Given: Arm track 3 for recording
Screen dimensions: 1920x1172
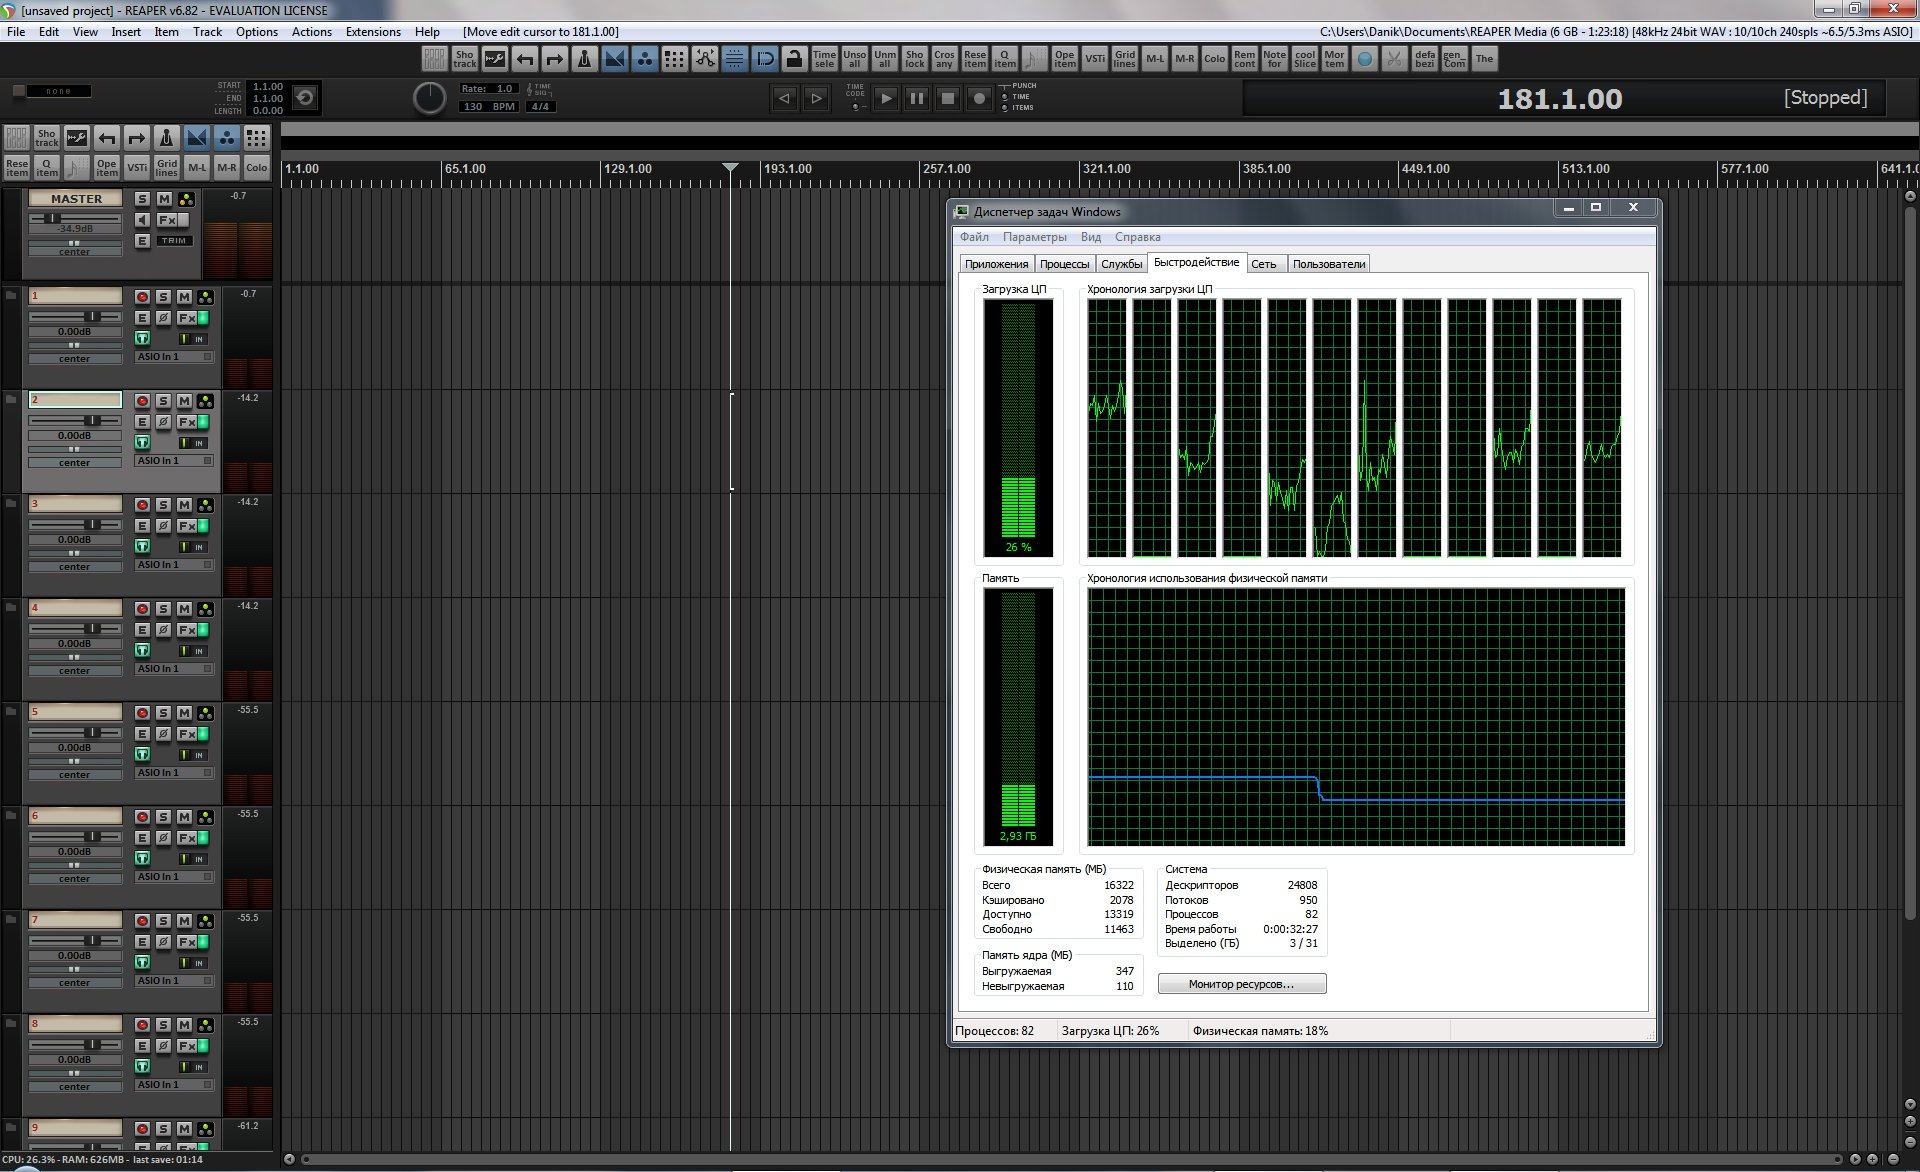Looking at the screenshot, I should click(142, 505).
